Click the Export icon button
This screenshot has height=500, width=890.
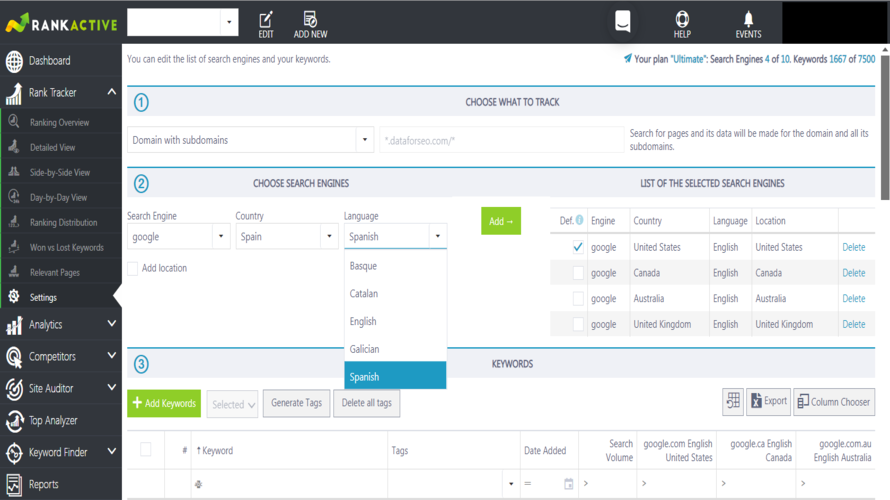tap(768, 401)
